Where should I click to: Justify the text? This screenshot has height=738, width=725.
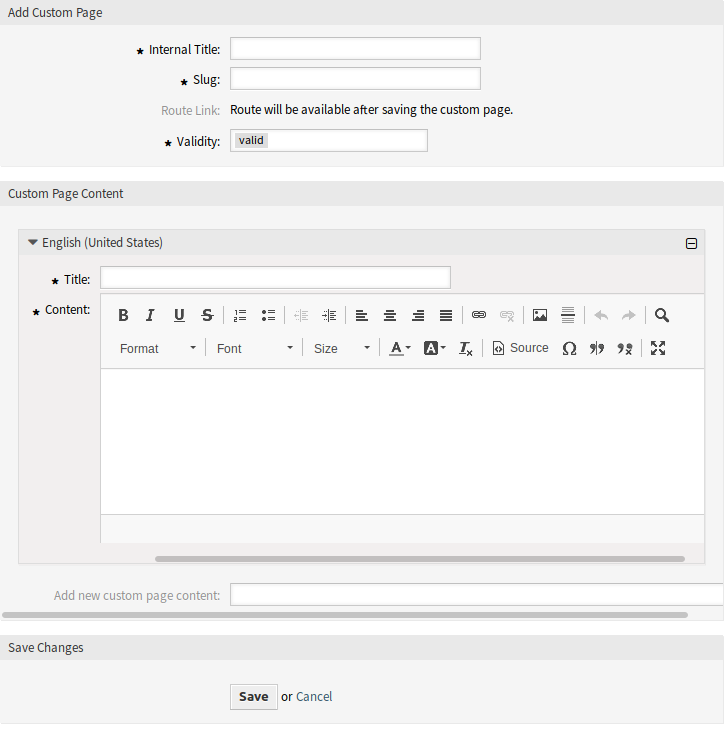point(446,315)
